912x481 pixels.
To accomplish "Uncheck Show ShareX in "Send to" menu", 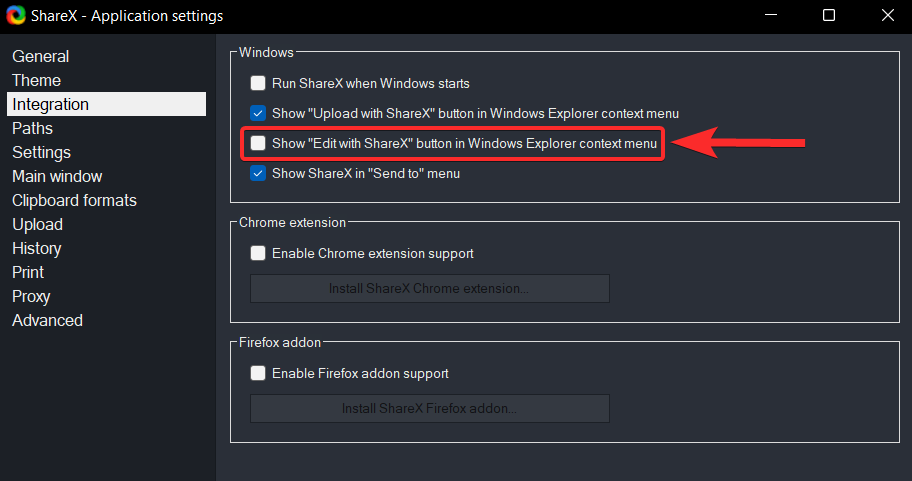I will pyautogui.click(x=258, y=173).
